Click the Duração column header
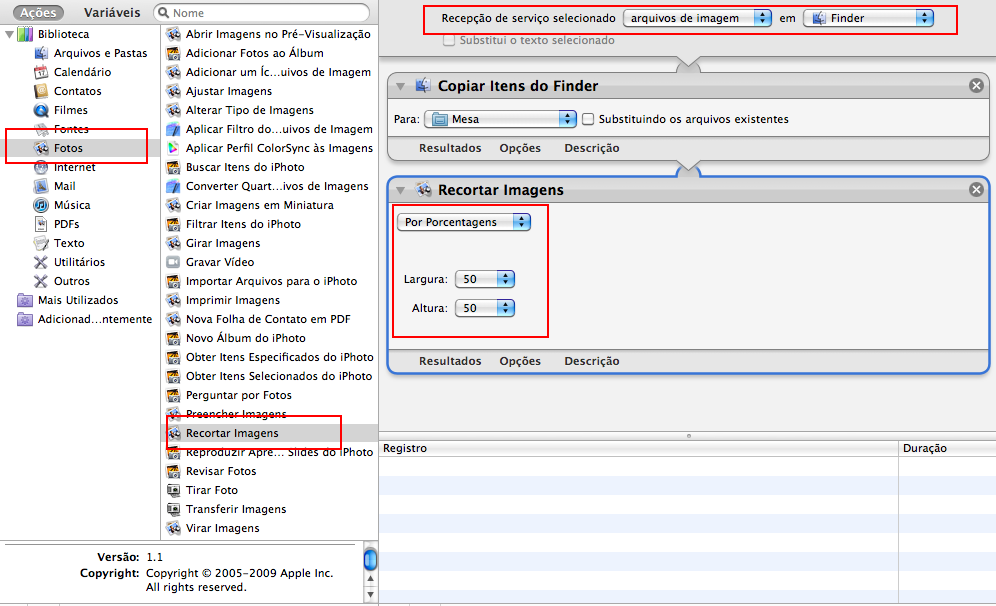This screenshot has width=996, height=606. [x=947, y=448]
